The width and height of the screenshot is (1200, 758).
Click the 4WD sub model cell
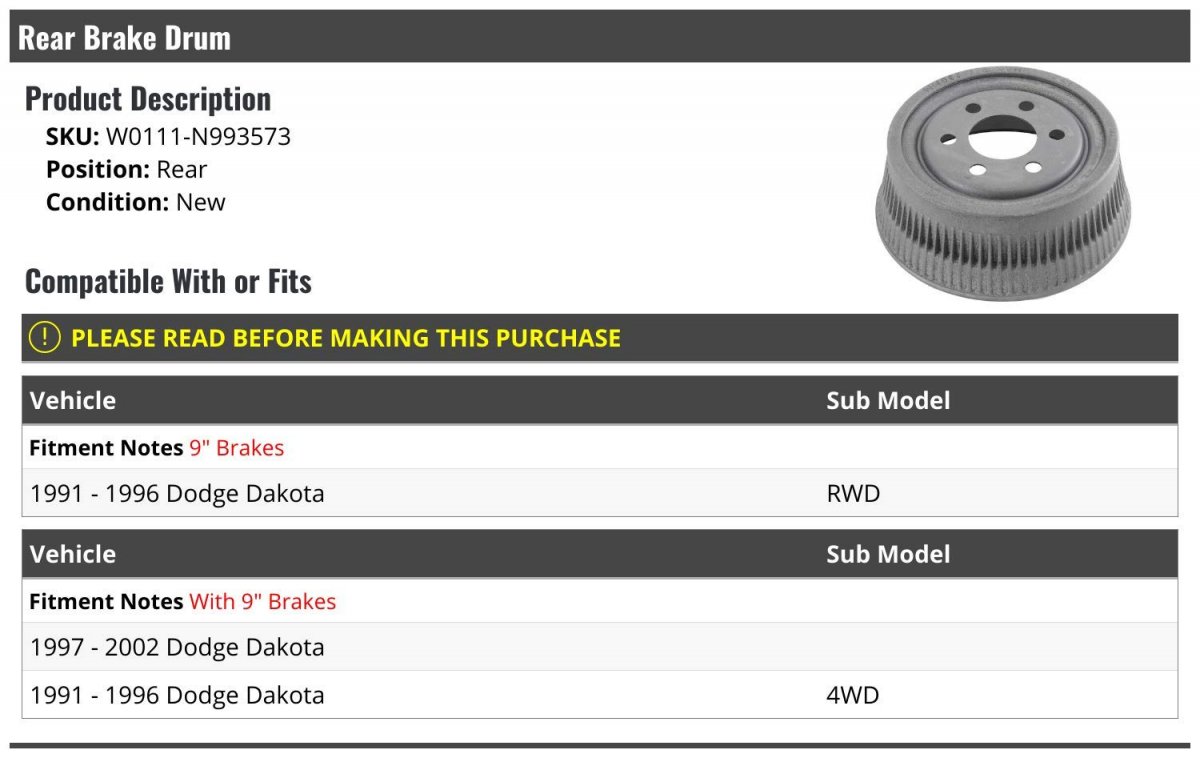(853, 695)
